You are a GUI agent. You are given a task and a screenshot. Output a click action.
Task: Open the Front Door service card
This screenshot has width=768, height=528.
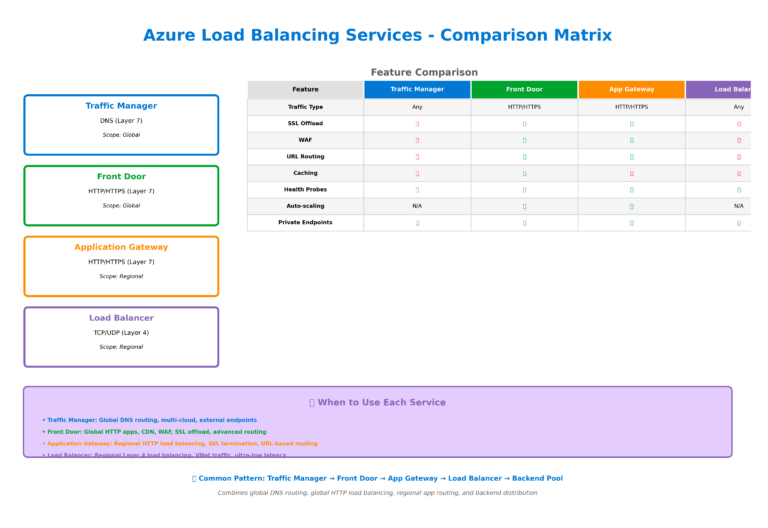pos(121,195)
